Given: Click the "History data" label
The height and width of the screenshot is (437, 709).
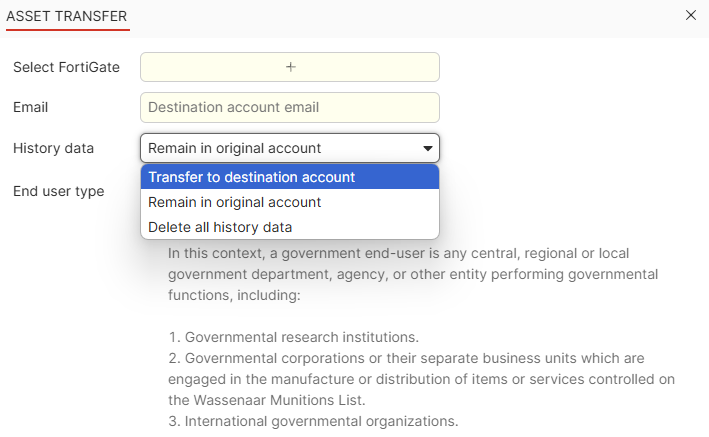Looking at the screenshot, I should click(x=53, y=148).
